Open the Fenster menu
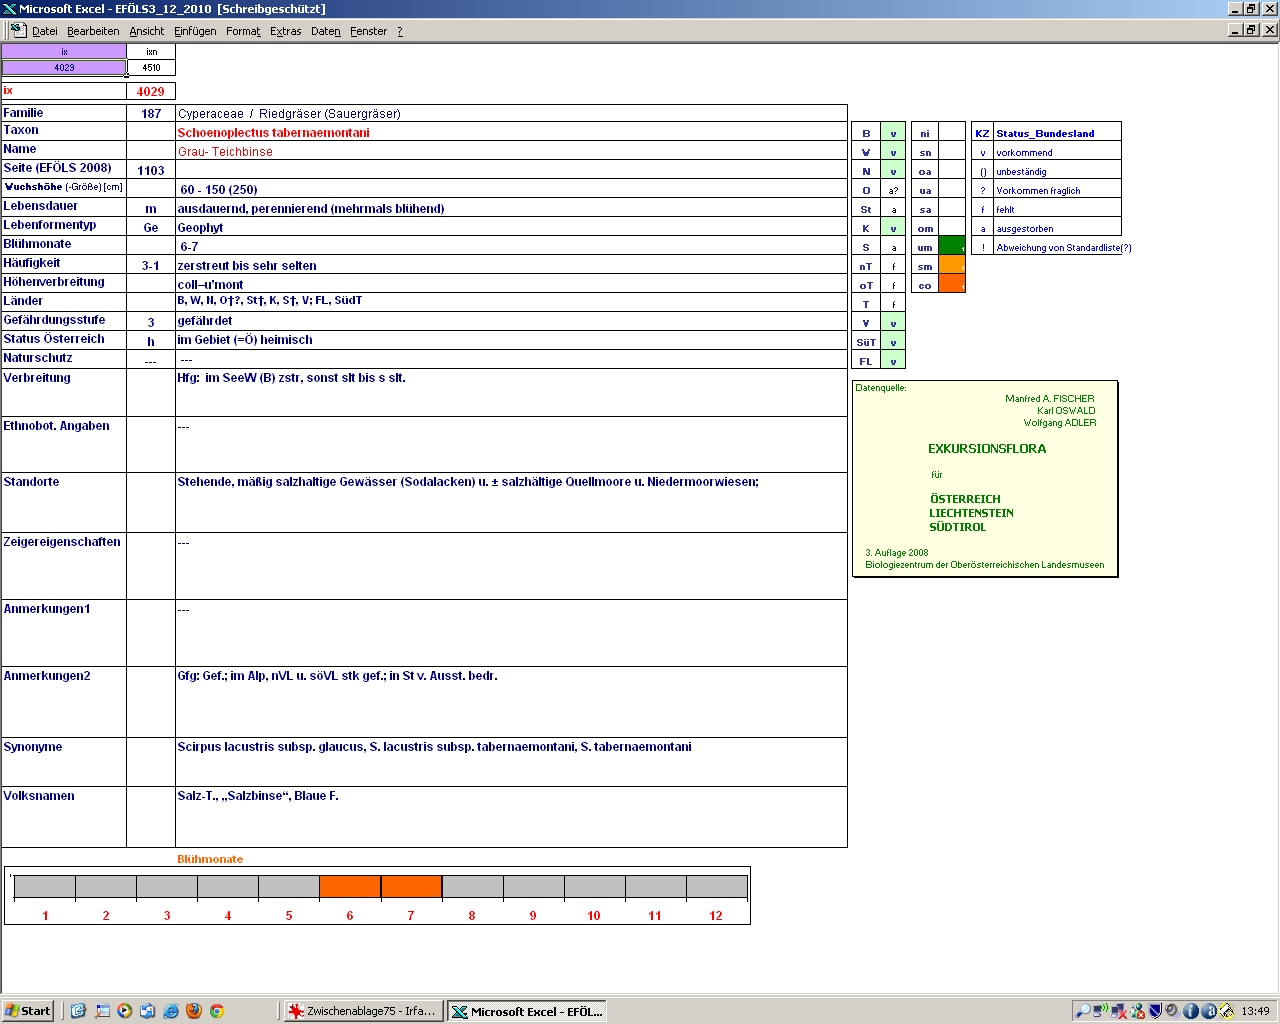This screenshot has height=1024, width=1280. click(x=368, y=31)
